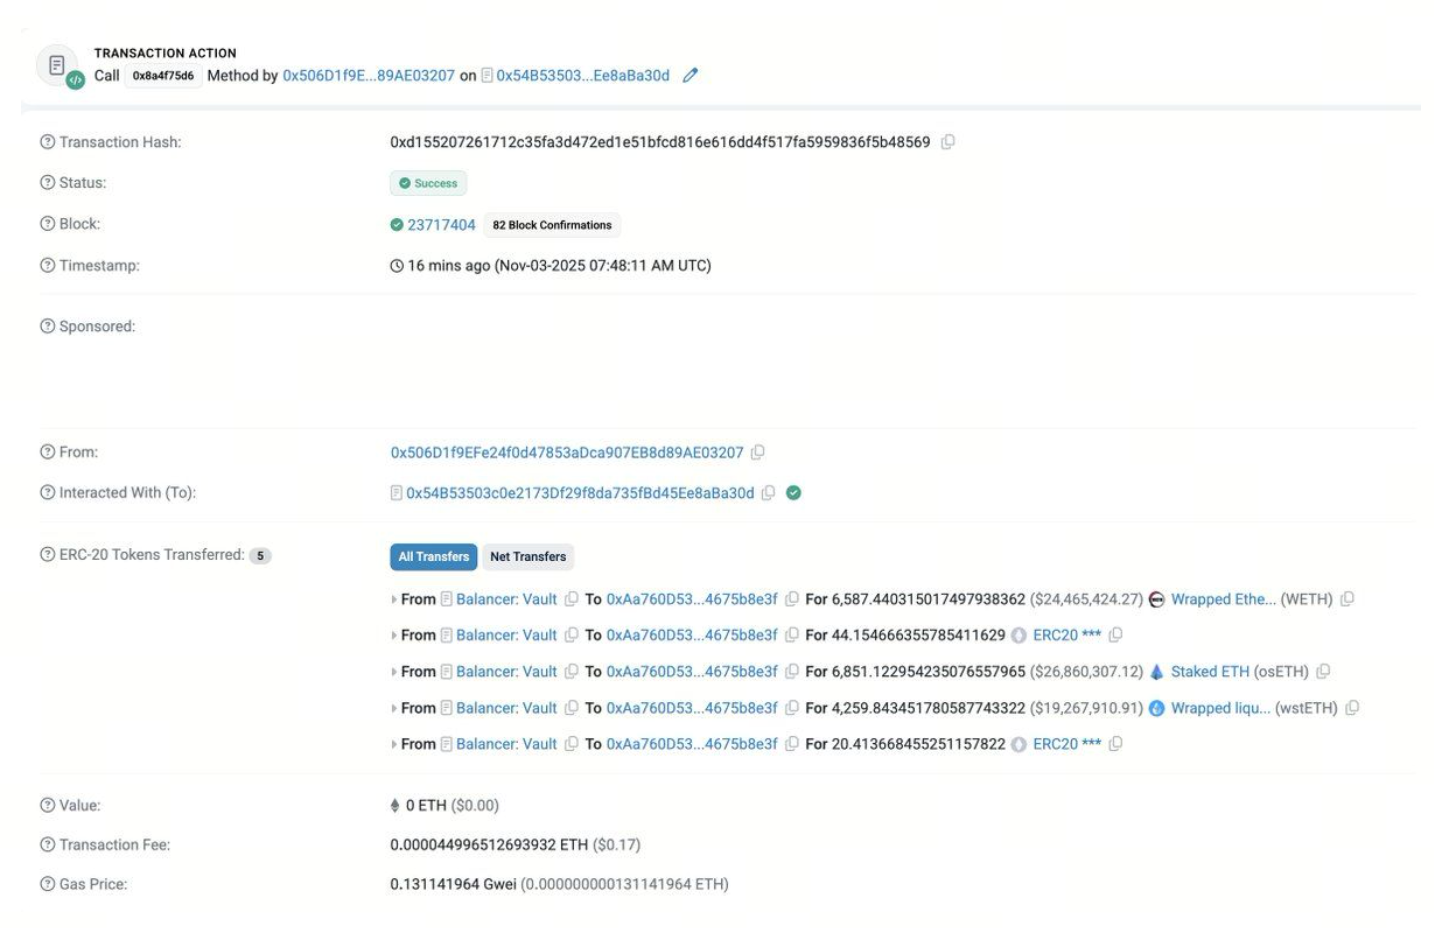Open ERC20 *** link in the 44.1546 row
This screenshot has height=928, width=1434.
(1067, 635)
